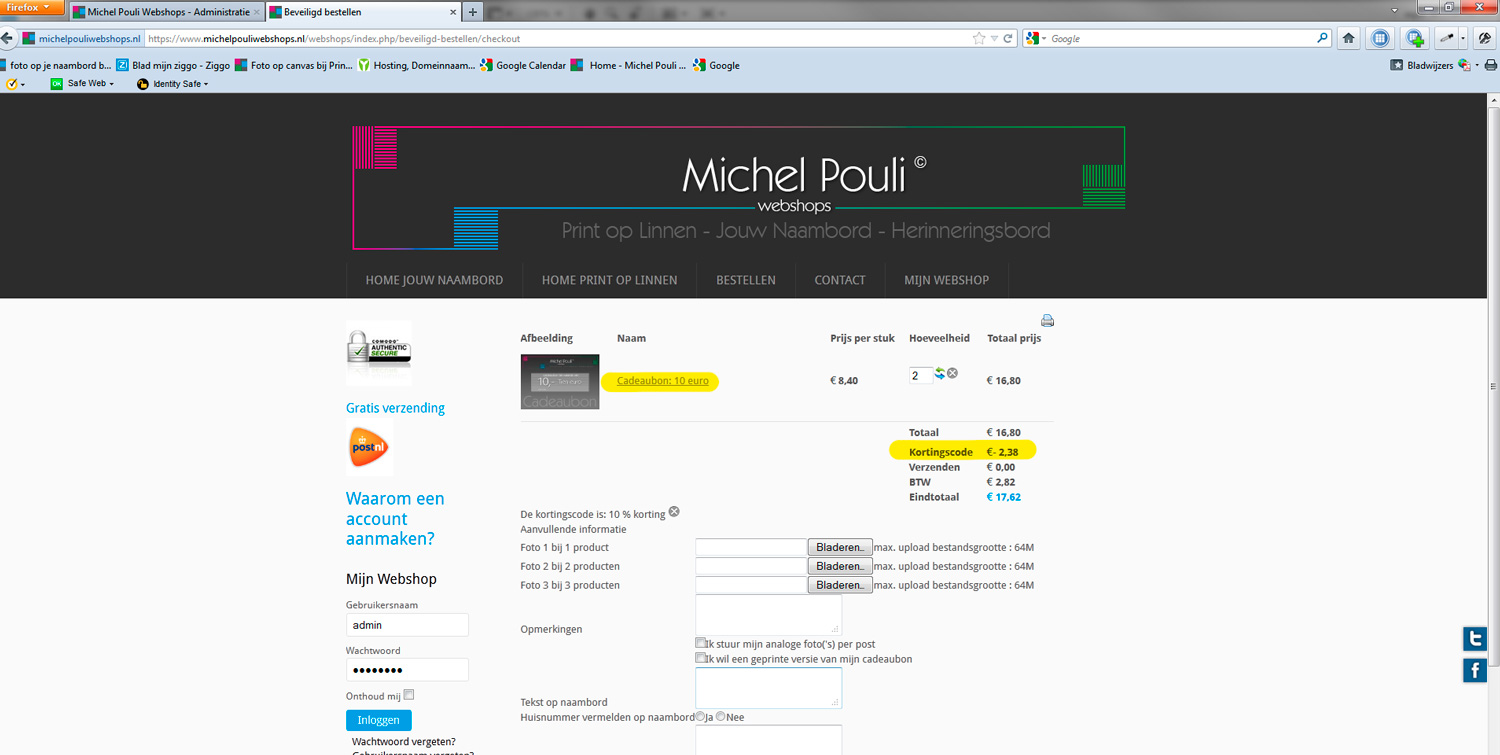This screenshot has width=1500, height=755.
Task: Click the search magnifier in Google box
Action: (x=1323, y=38)
